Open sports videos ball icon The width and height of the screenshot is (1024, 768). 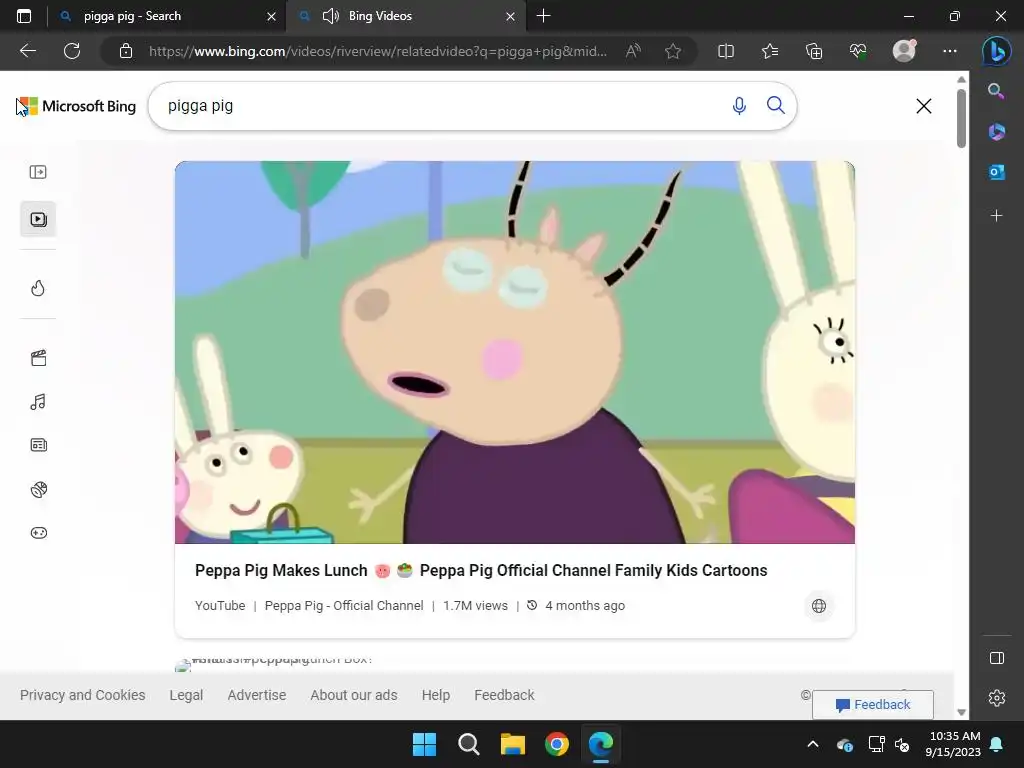point(39,489)
